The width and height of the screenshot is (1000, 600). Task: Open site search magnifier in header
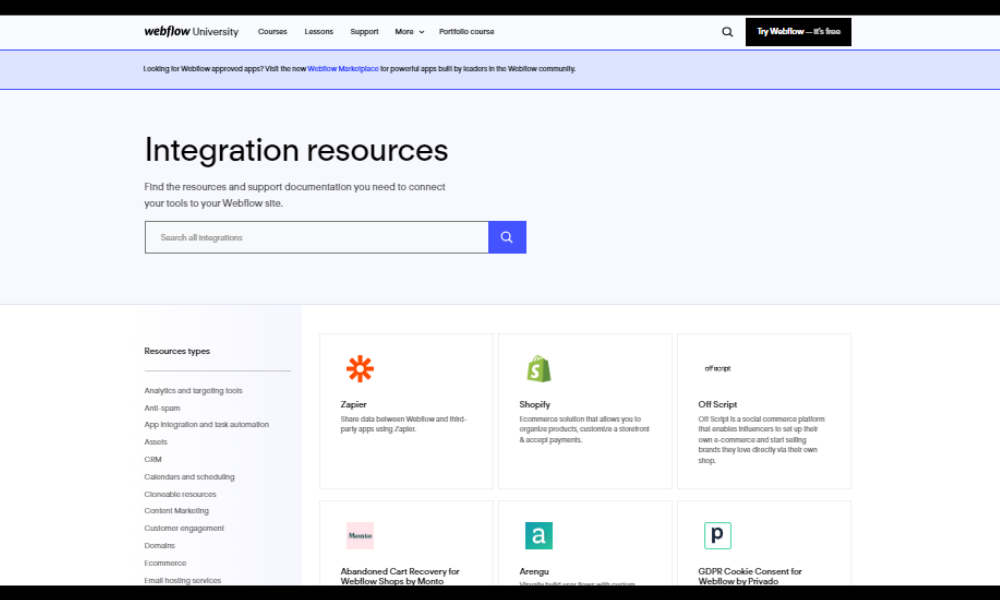coord(727,32)
